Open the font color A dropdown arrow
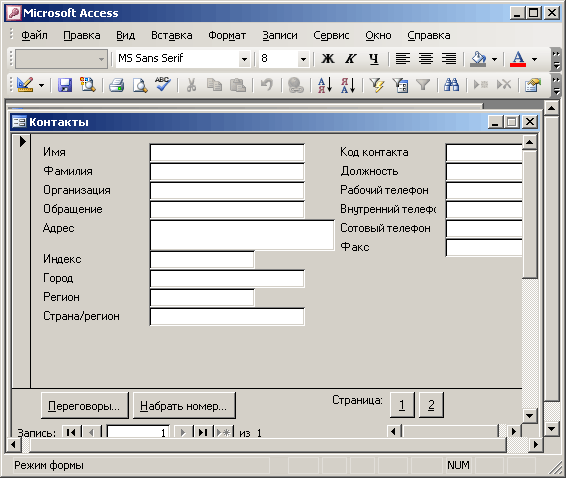The width and height of the screenshot is (566, 478). (535, 59)
